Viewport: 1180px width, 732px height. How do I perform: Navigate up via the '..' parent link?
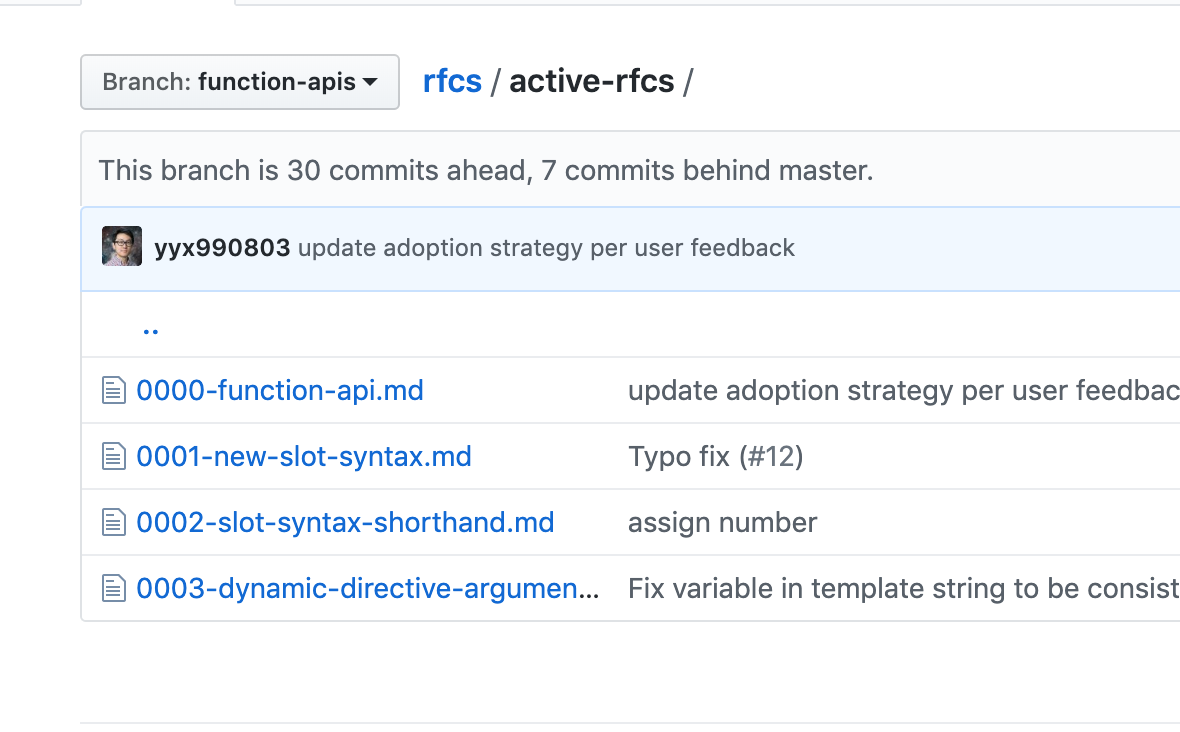coord(151,326)
